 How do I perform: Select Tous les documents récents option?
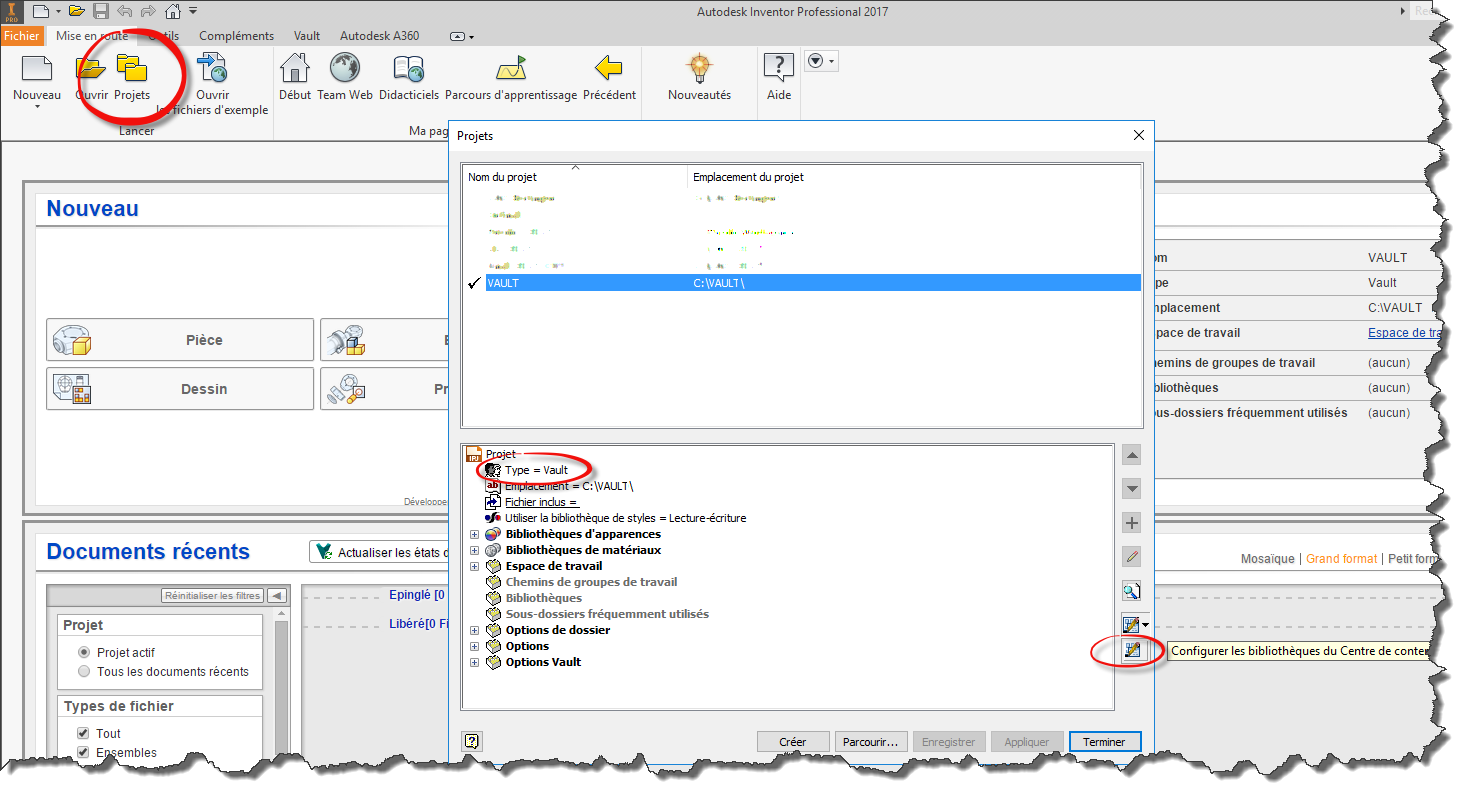pos(84,672)
